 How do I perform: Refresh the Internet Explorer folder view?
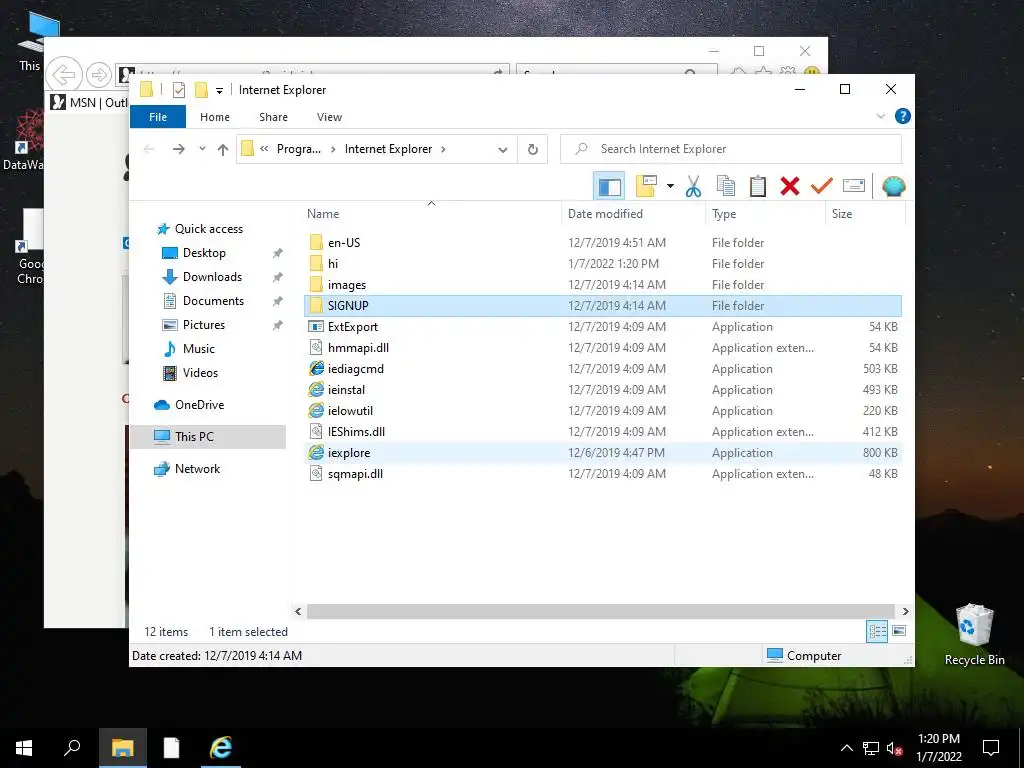coord(533,150)
